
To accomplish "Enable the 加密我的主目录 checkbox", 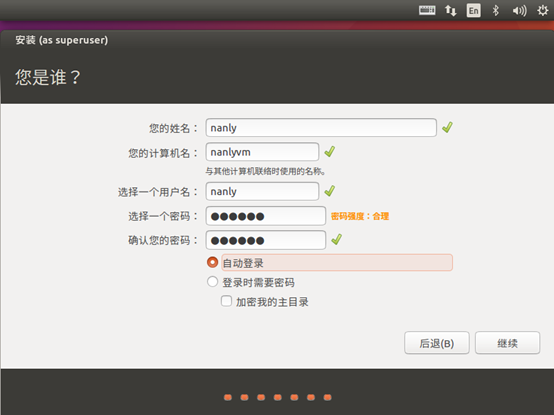I will click(x=226, y=301).
